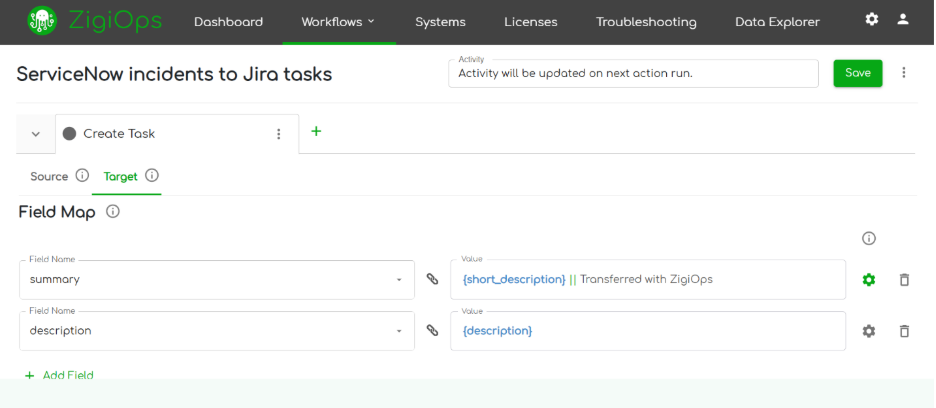Screen dimensions: 936x408
Task: Select the Create Task action tab
Action: pos(177,134)
